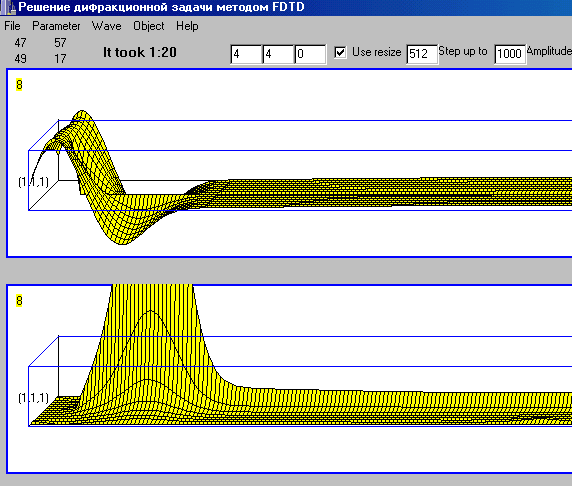Click the wave peak in upper plot

click(x=82, y=116)
